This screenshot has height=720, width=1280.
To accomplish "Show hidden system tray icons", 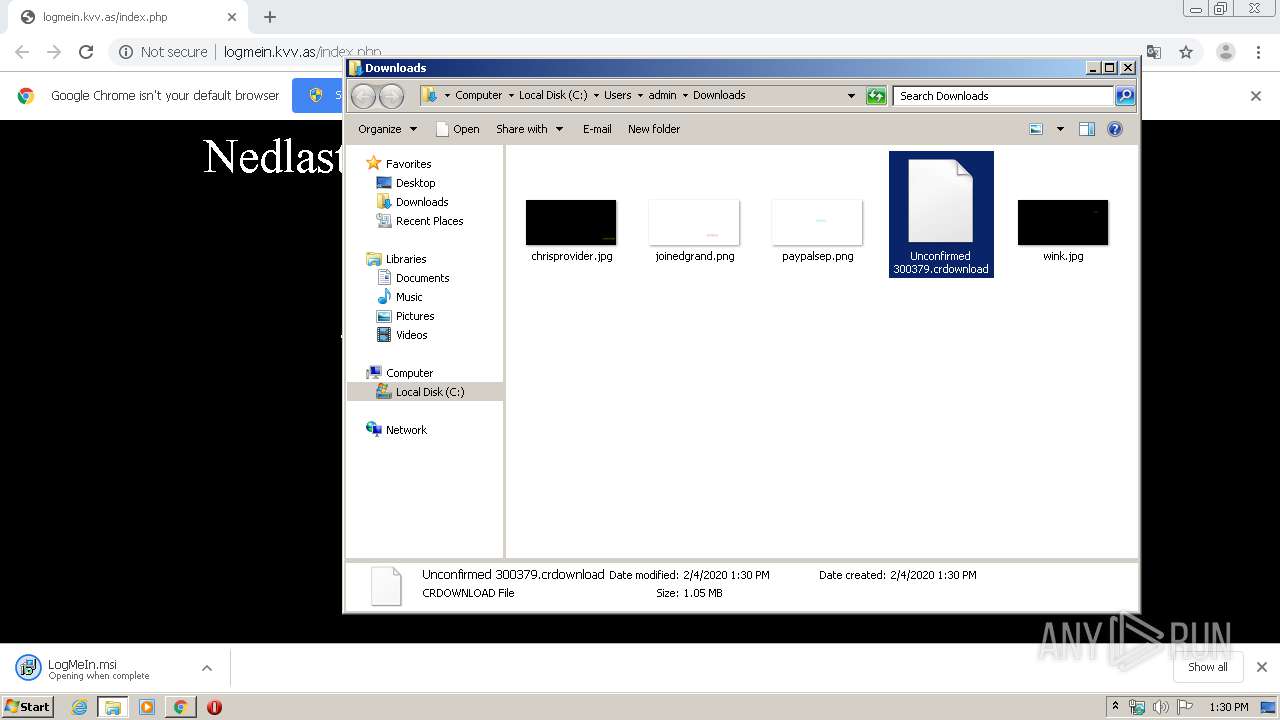I will (1115, 706).
